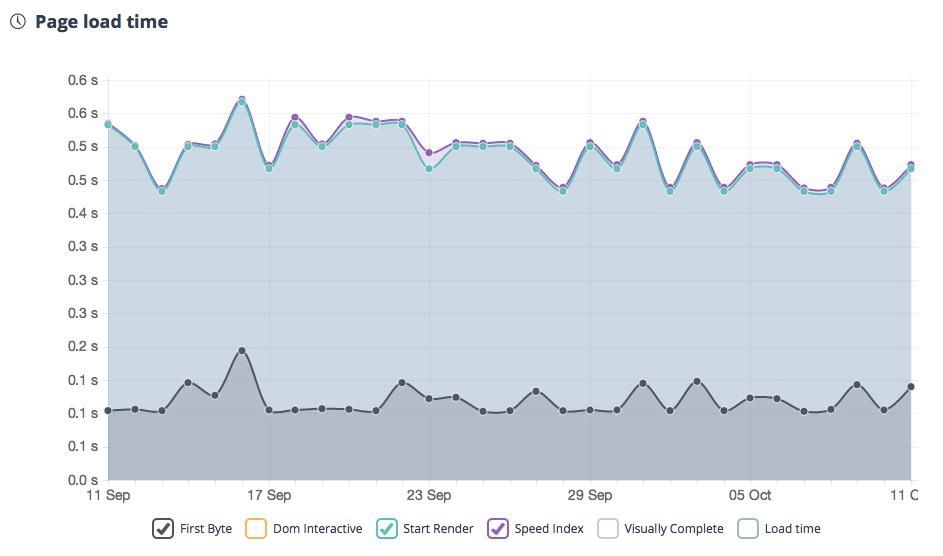Click the 23 Sep x-axis date label
Screen dimensions: 943x556
(429, 495)
